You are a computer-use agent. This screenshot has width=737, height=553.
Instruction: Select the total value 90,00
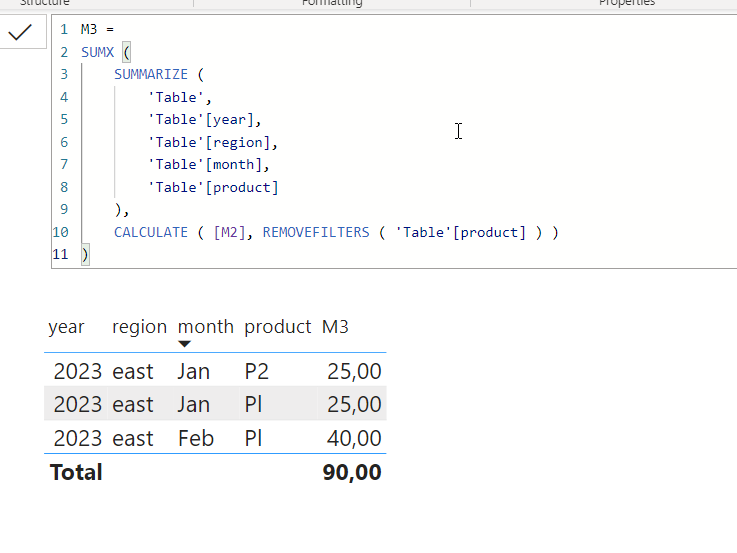352,472
